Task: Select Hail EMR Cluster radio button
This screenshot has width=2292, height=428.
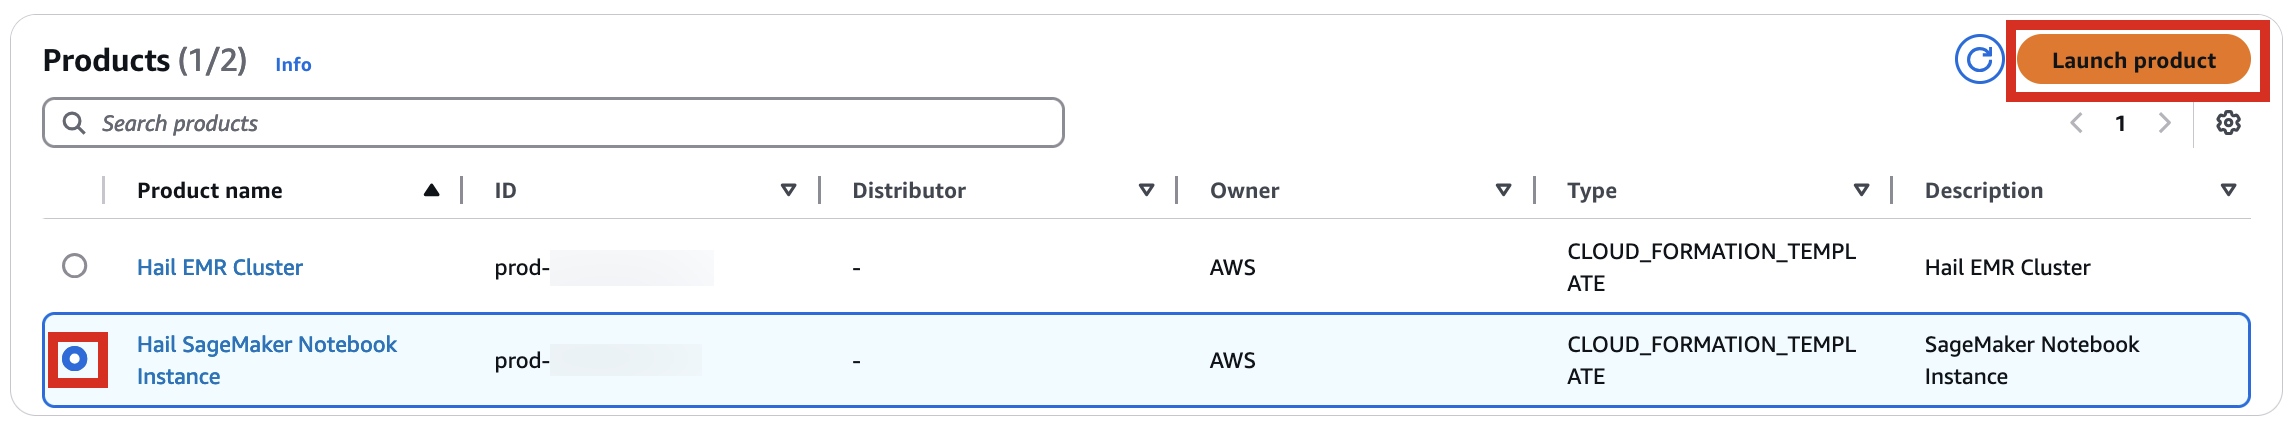Action: (x=74, y=266)
